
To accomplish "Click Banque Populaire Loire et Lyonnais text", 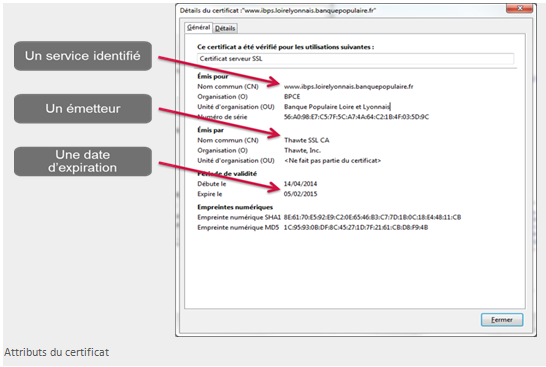I will 337,107.
